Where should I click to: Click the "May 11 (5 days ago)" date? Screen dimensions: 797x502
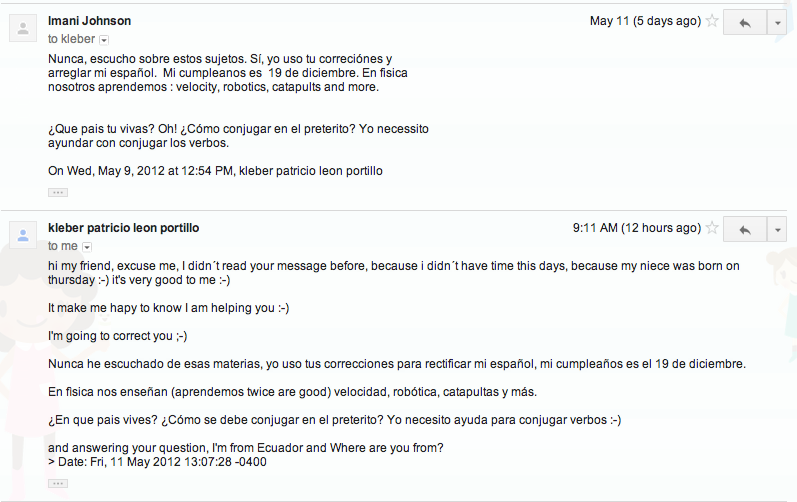[645, 21]
